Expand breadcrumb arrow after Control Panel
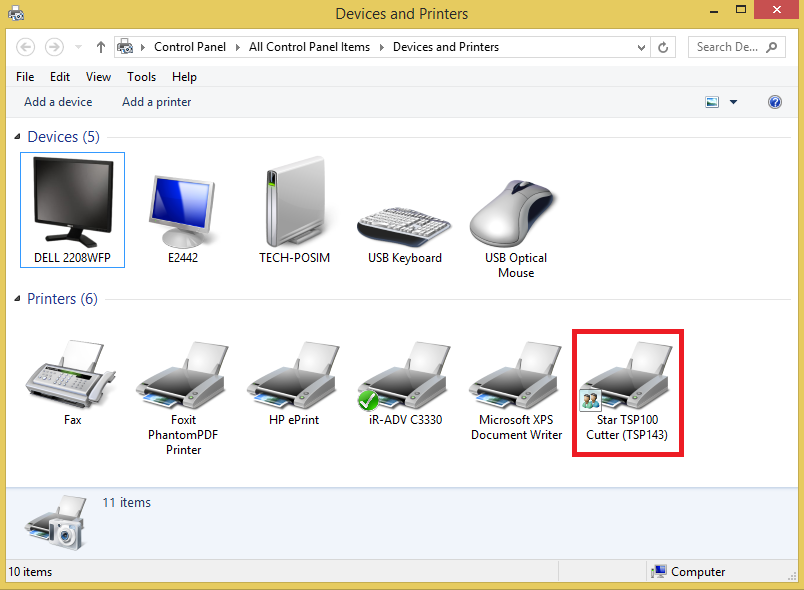804x590 pixels. [x=237, y=47]
